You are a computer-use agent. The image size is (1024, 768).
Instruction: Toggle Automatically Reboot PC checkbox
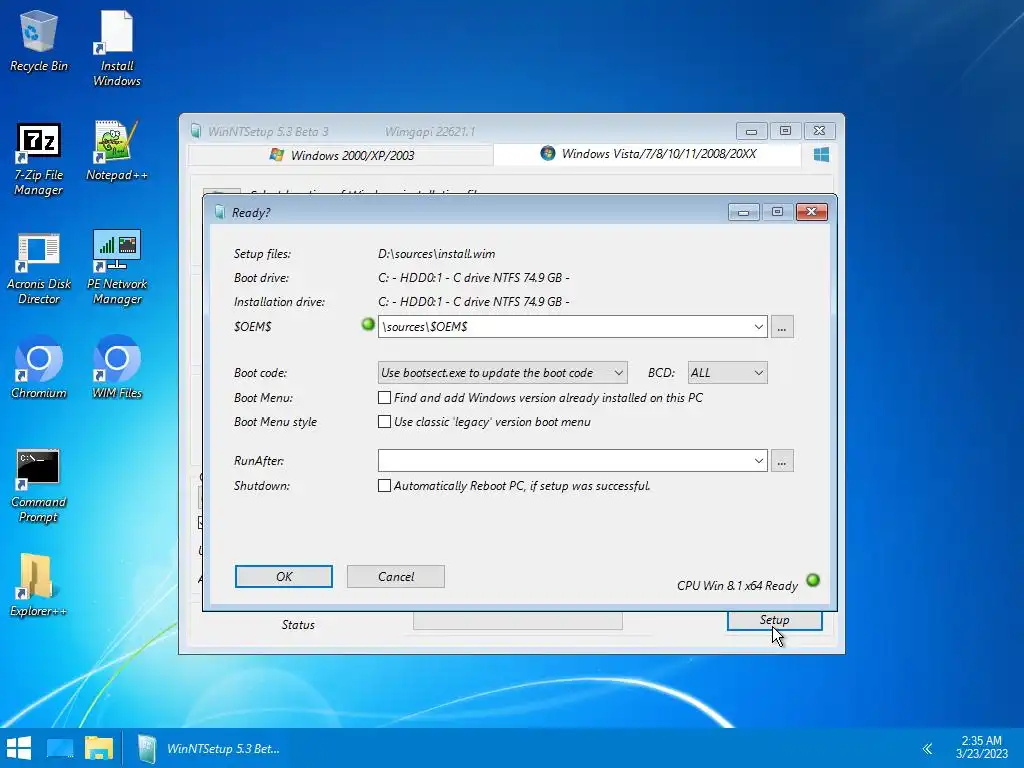[x=385, y=486]
